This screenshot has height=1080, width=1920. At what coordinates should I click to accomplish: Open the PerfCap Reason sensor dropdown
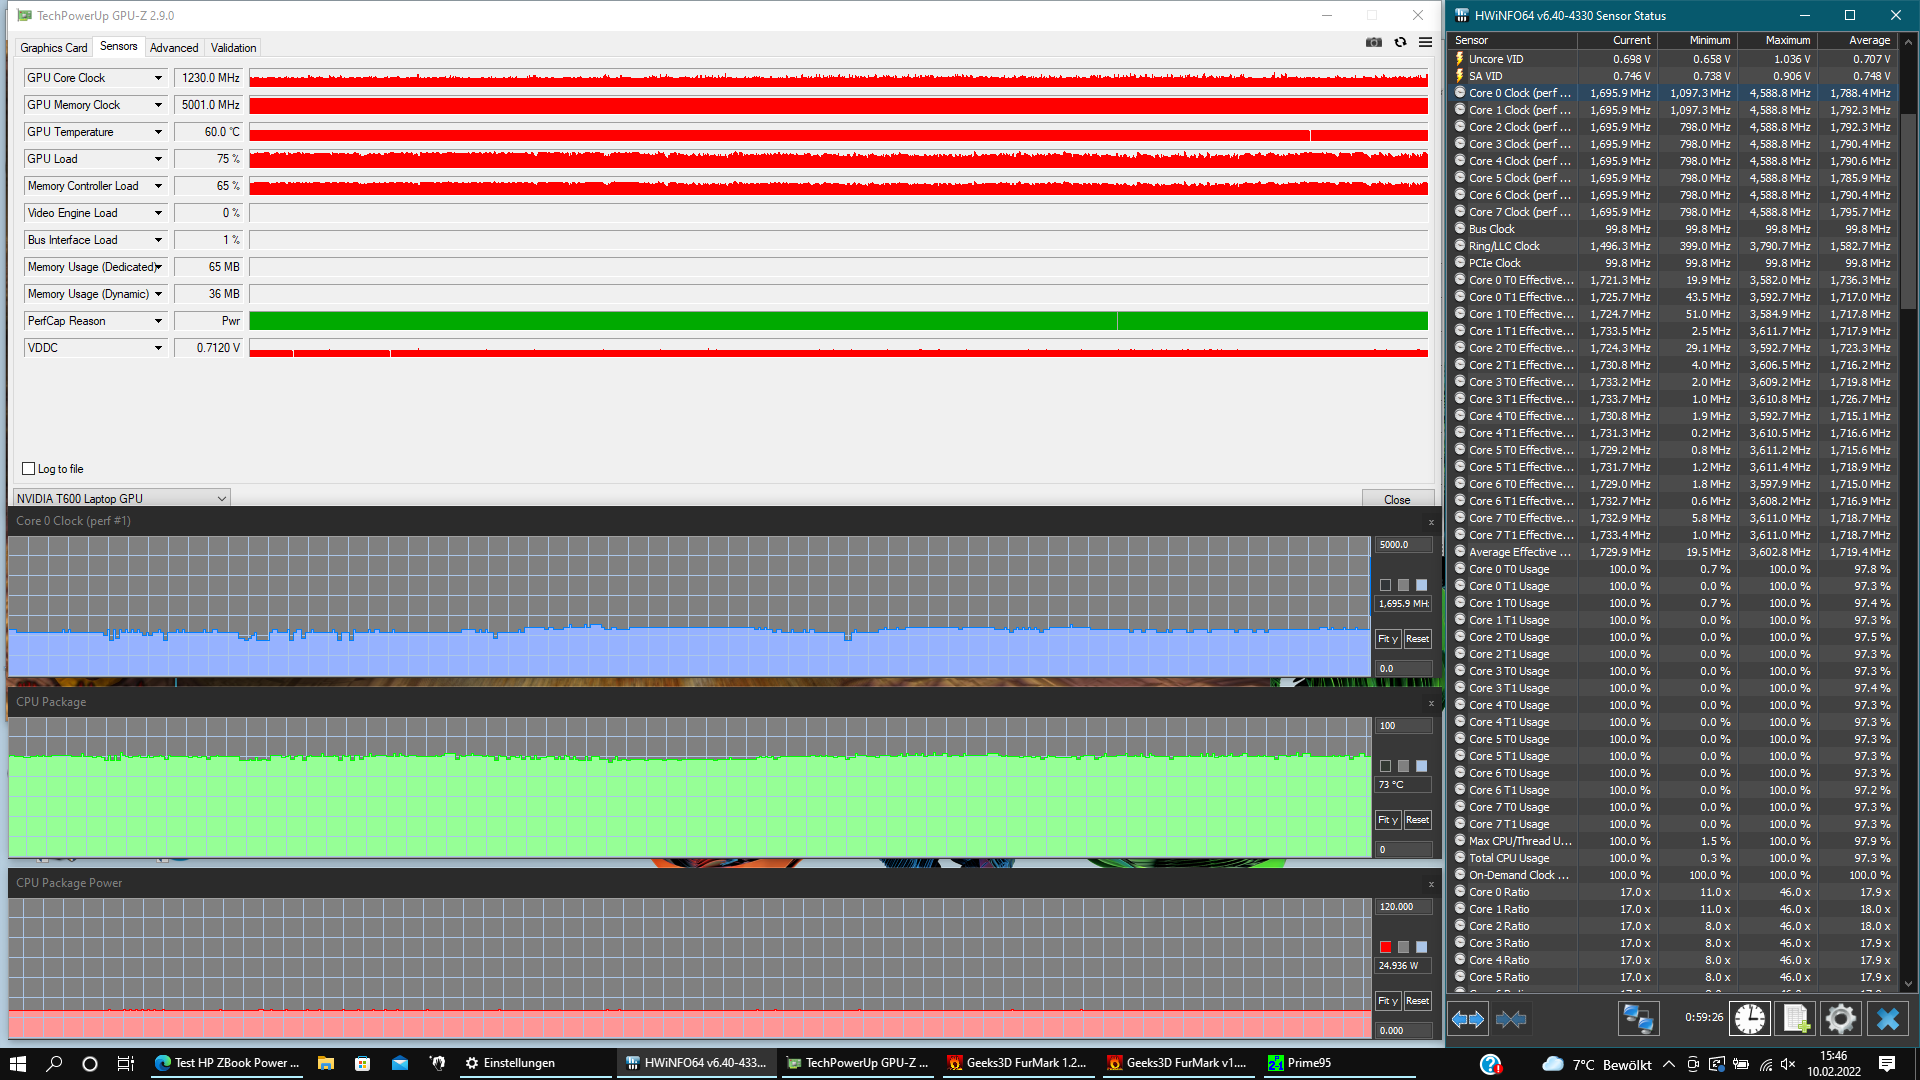158,321
